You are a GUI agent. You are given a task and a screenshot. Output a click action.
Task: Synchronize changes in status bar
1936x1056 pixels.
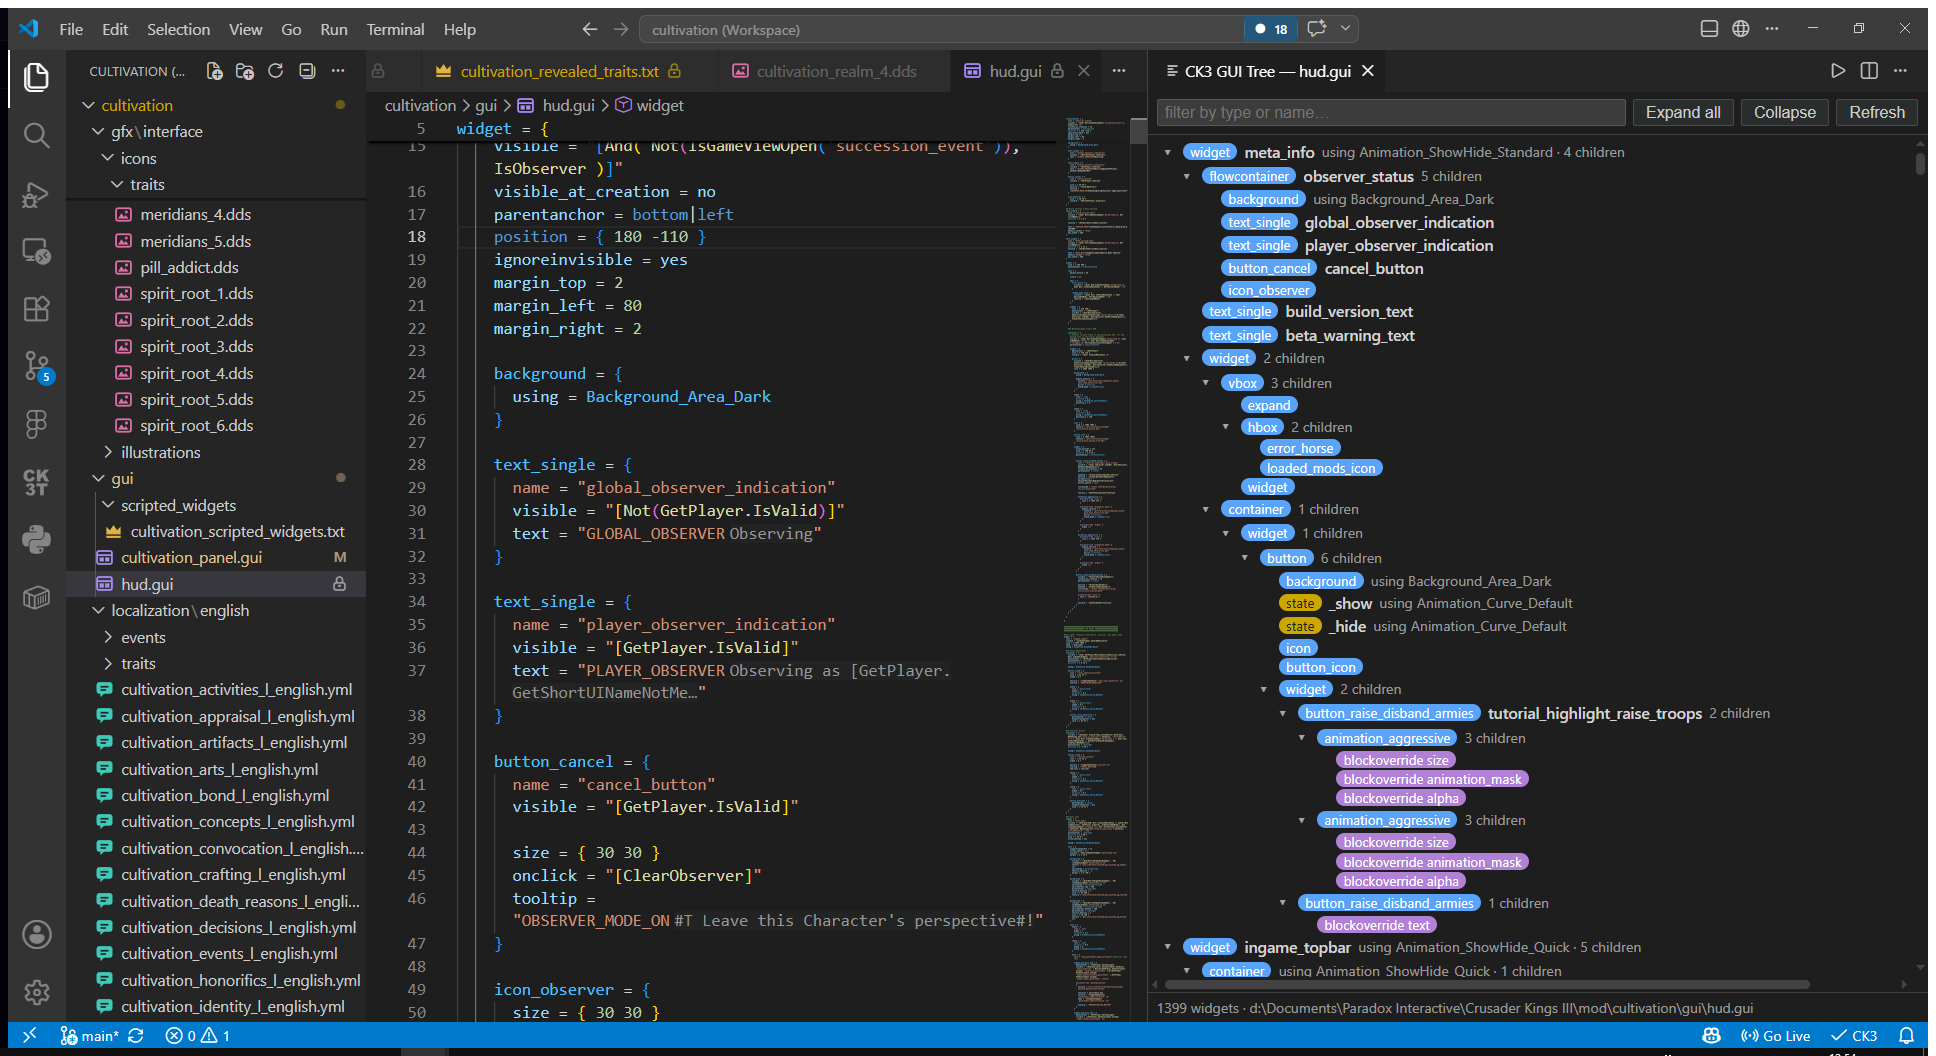point(136,1035)
